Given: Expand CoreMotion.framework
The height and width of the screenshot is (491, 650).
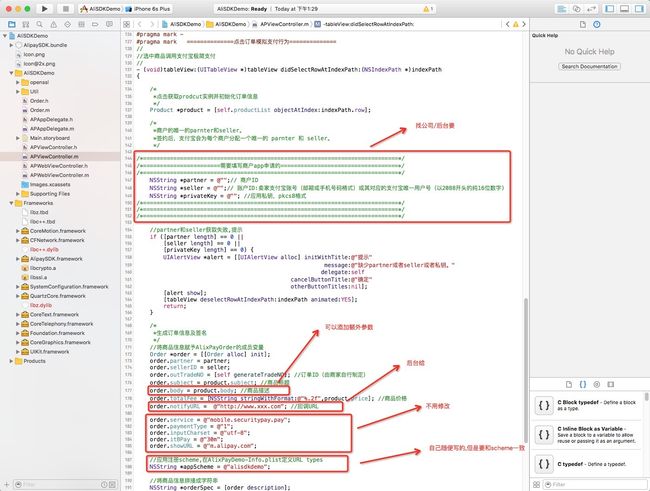Looking at the screenshot, I should point(18,231).
